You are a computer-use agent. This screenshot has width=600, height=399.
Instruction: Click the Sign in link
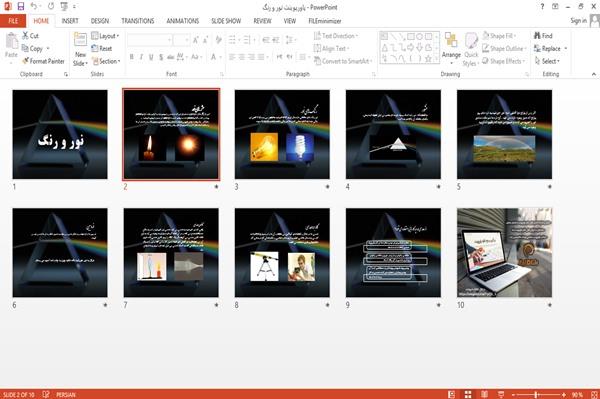[x=578, y=21]
